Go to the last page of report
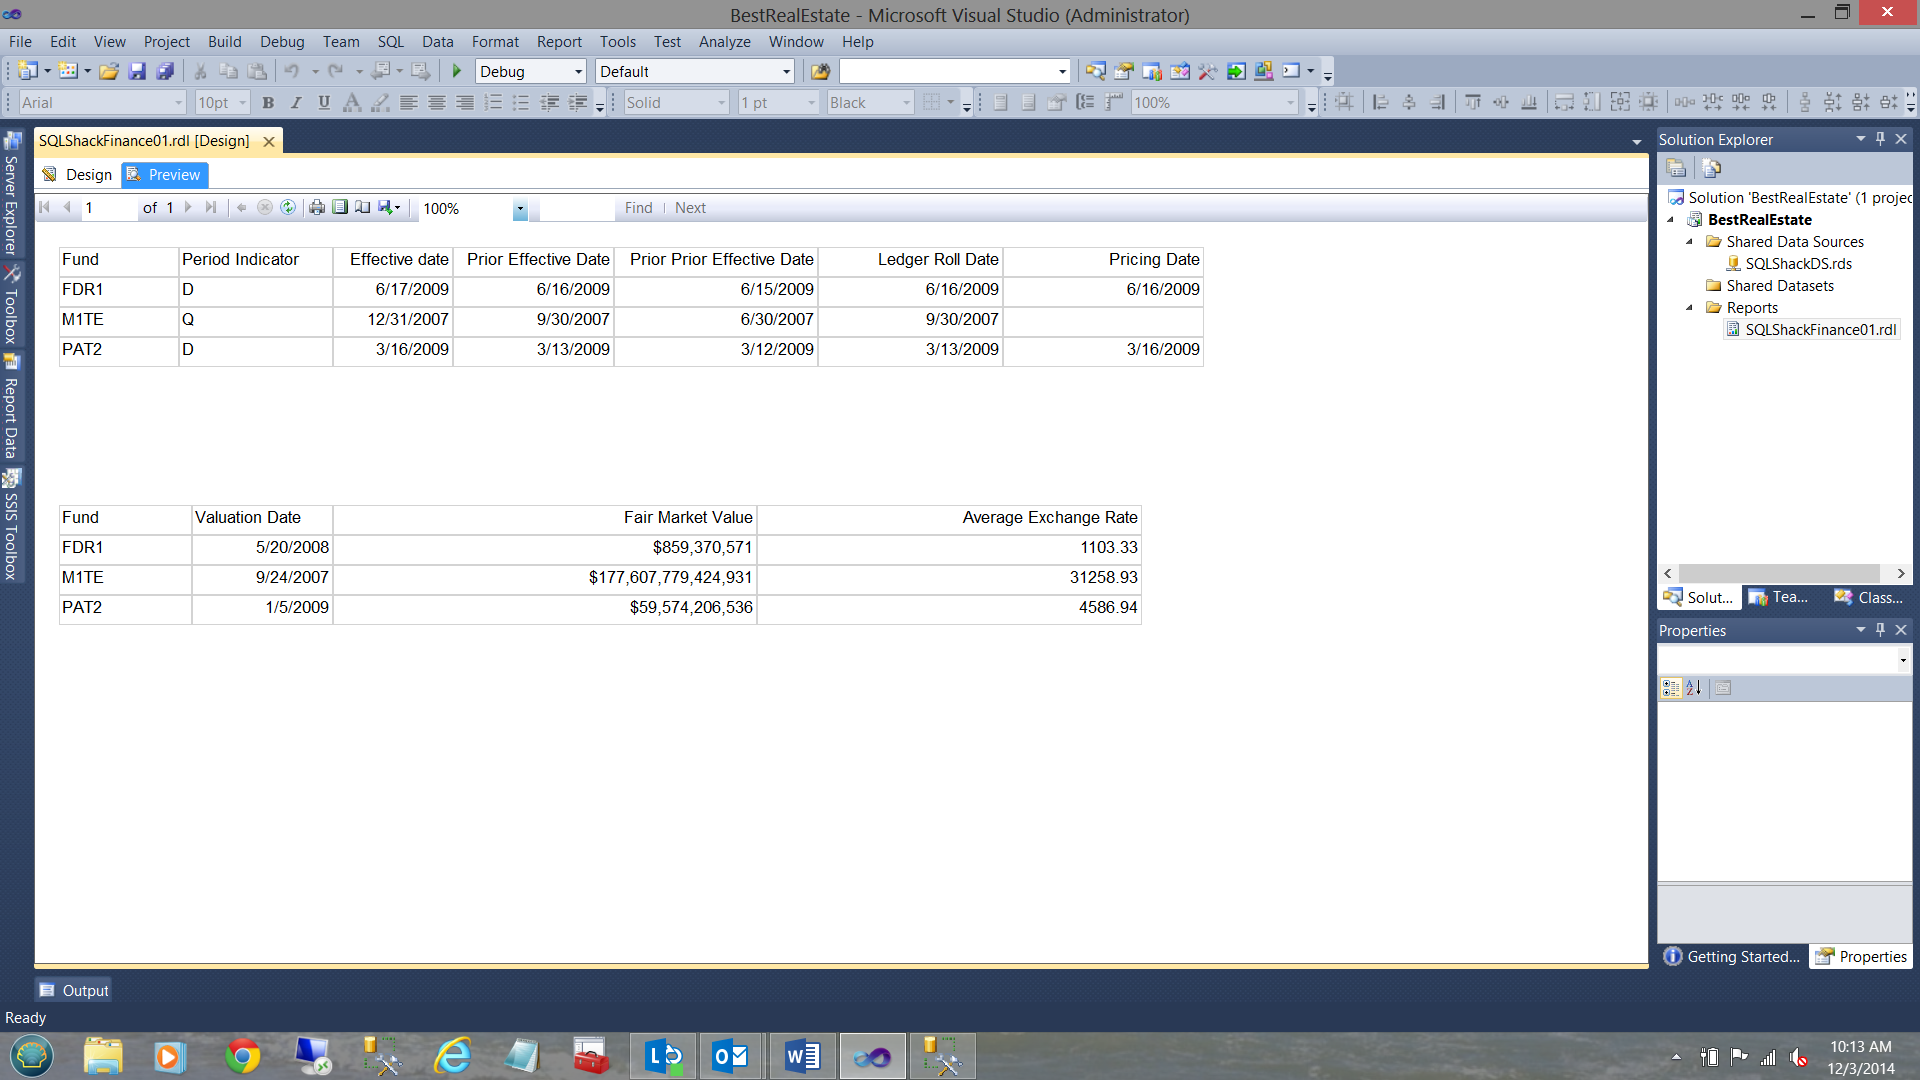The image size is (1920, 1080). pyautogui.click(x=211, y=207)
